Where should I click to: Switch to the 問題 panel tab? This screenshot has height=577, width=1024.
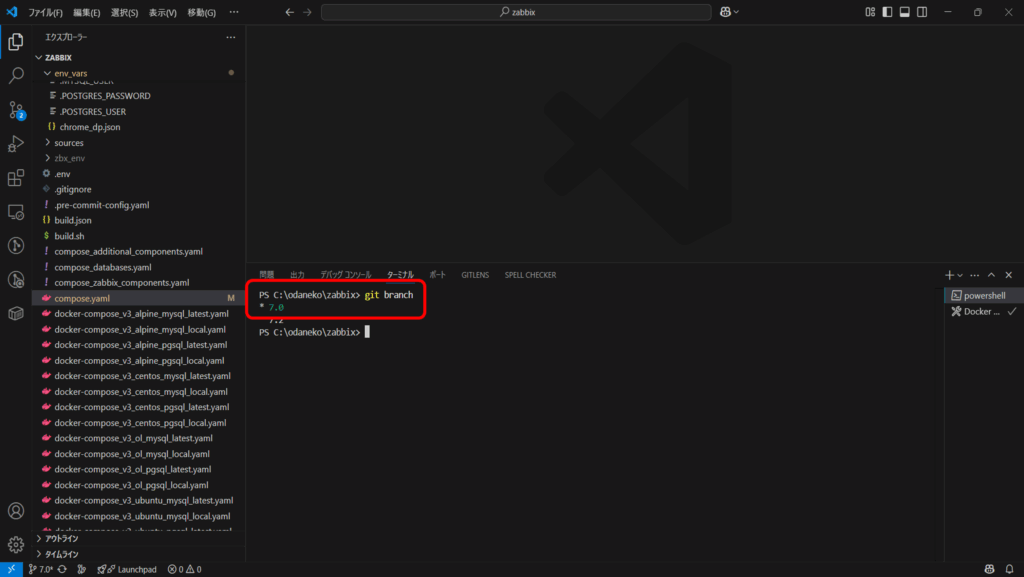click(266, 275)
